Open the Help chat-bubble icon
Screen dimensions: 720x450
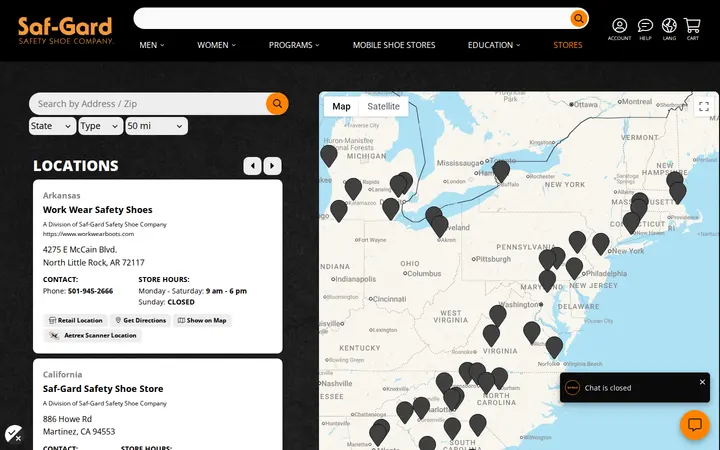click(x=645, y=29)
